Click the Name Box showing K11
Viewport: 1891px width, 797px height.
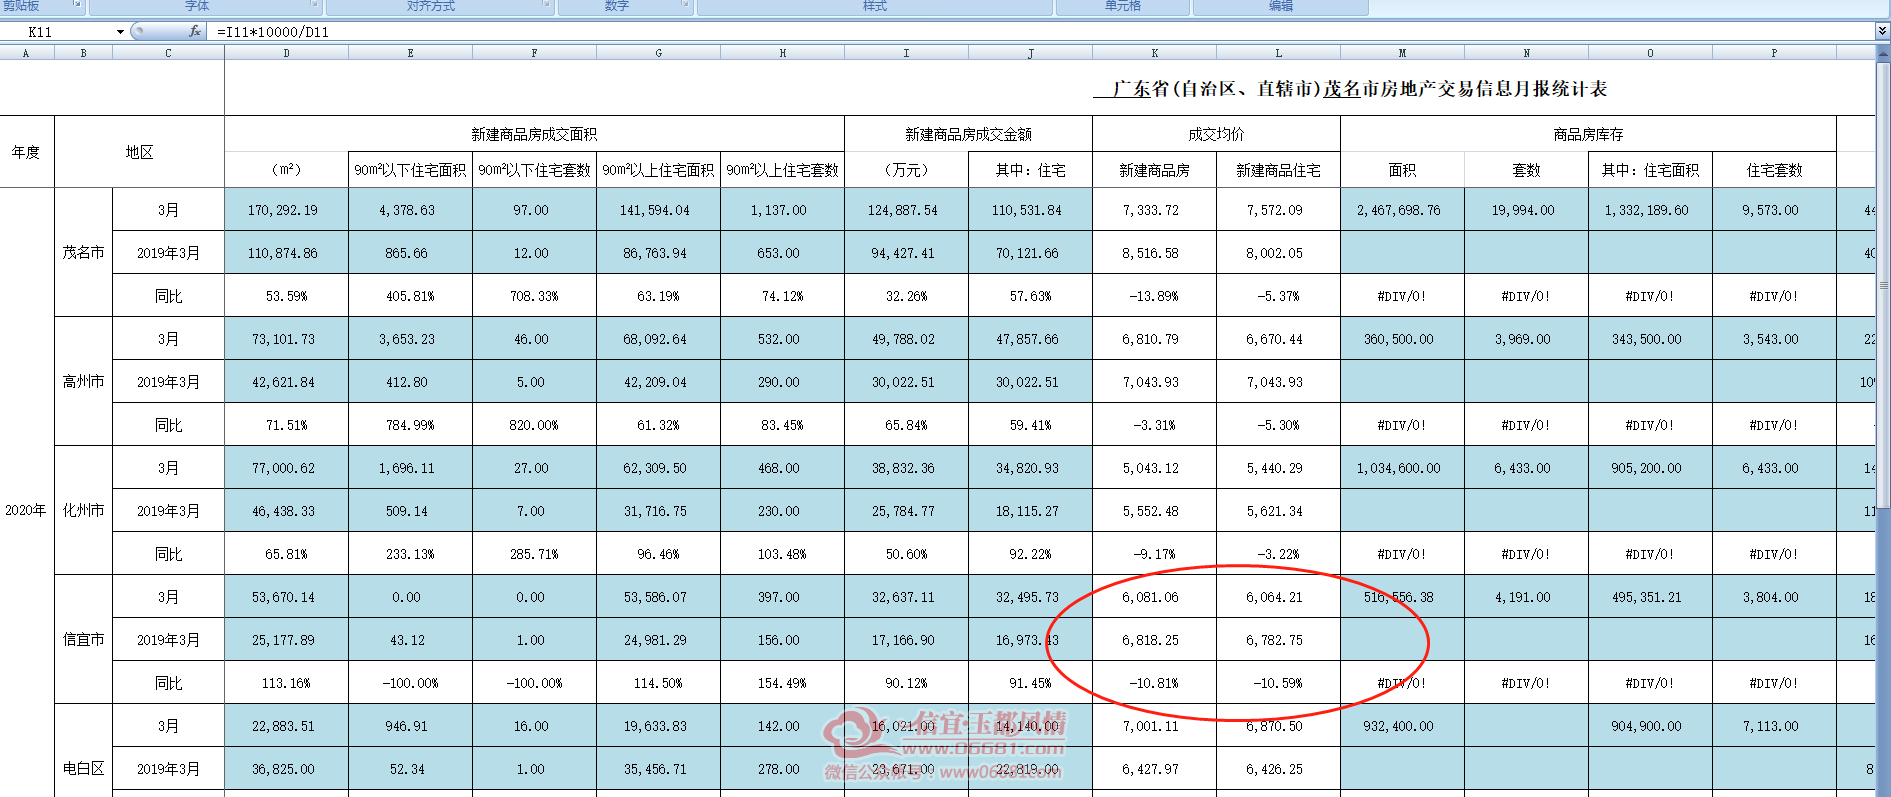pos(57,32)
